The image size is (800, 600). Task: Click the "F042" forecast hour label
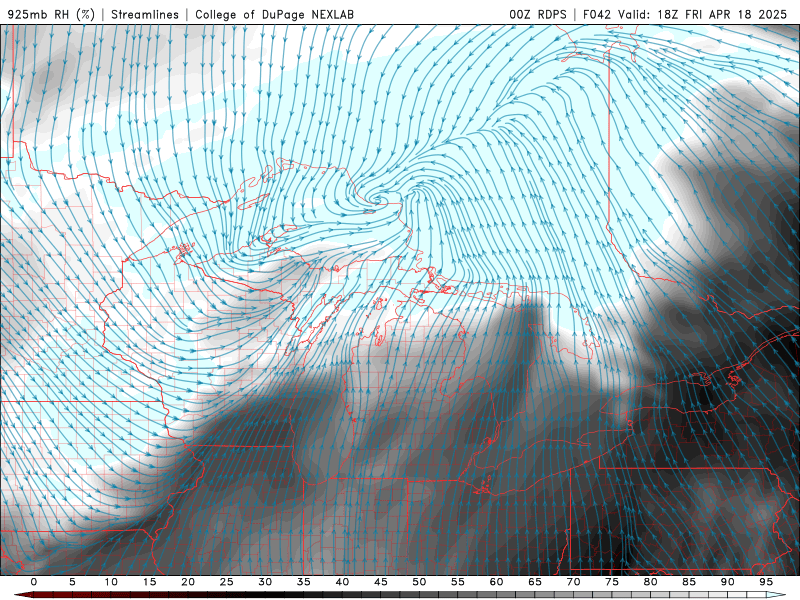(x=597, y=14)
